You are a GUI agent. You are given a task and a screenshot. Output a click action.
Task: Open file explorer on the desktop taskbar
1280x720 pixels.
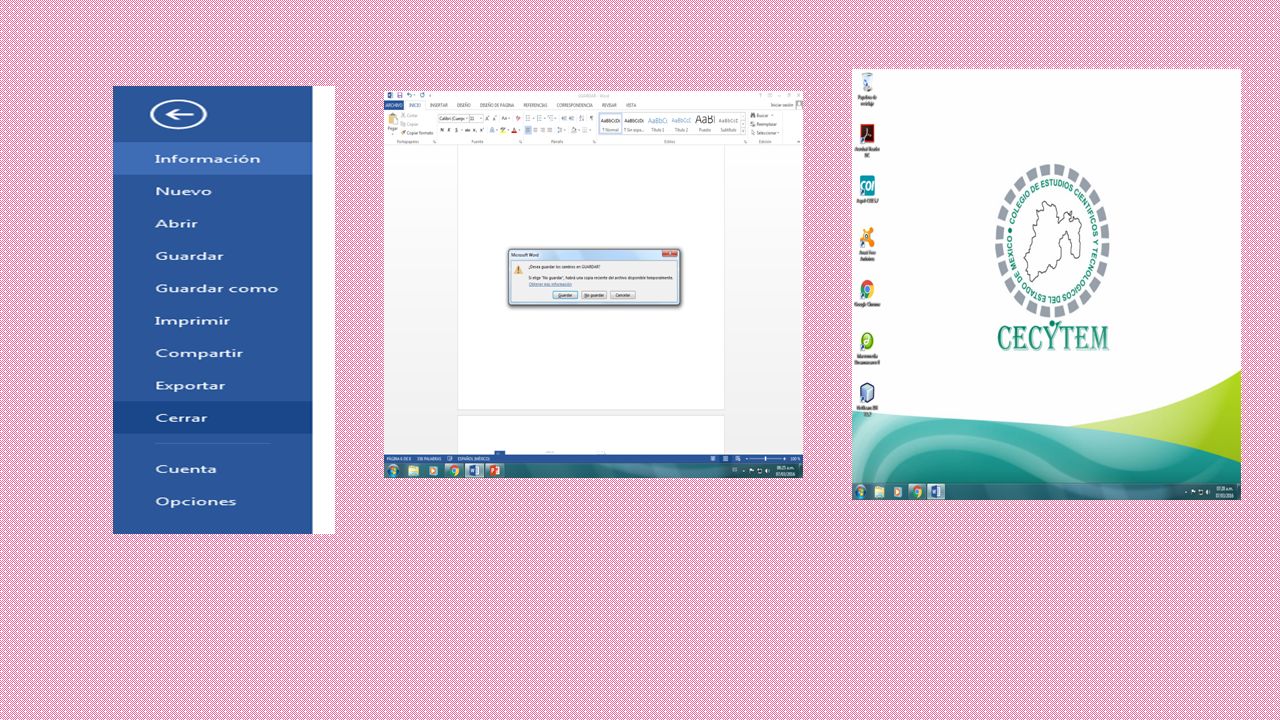(880, 492)
